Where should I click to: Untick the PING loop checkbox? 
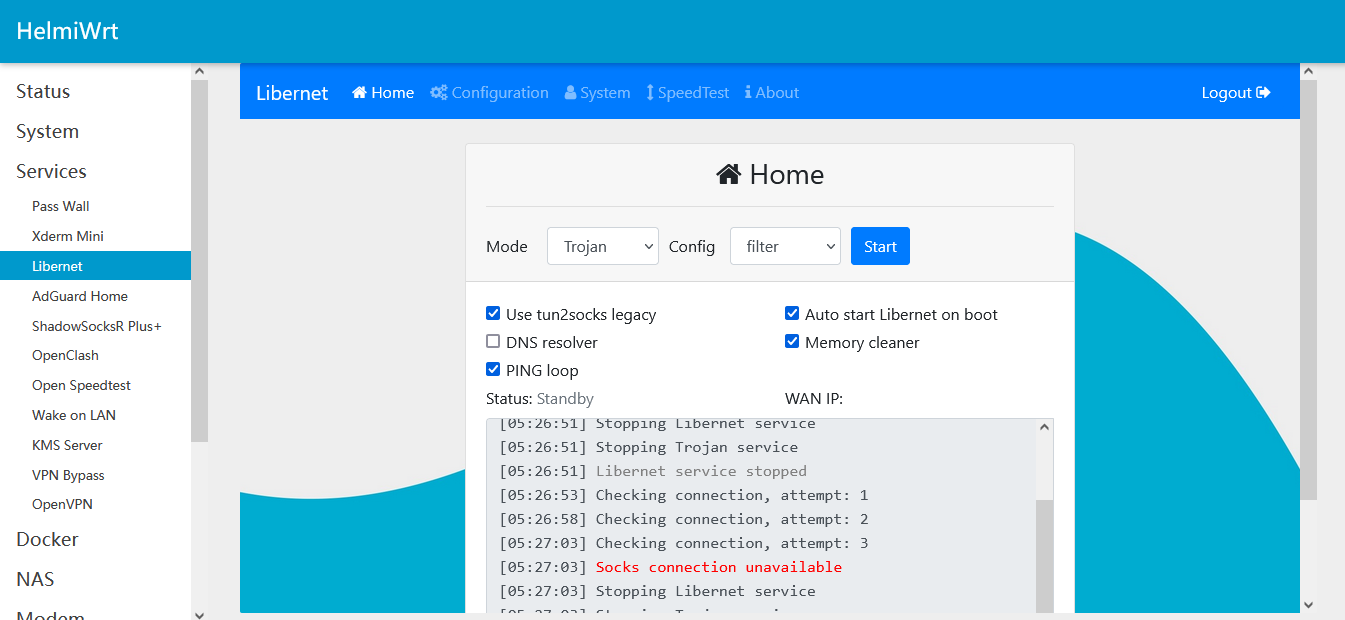tap(493, 370)
